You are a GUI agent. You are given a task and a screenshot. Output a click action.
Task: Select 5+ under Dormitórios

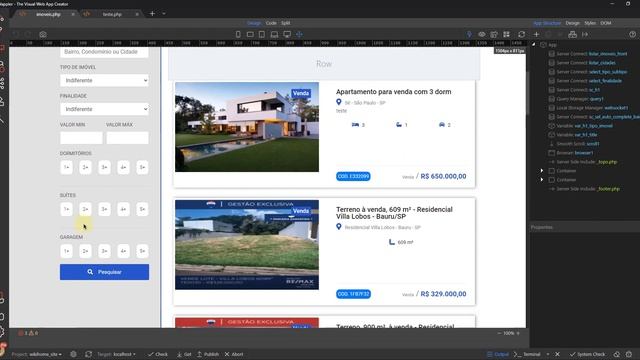coord(142,167)
